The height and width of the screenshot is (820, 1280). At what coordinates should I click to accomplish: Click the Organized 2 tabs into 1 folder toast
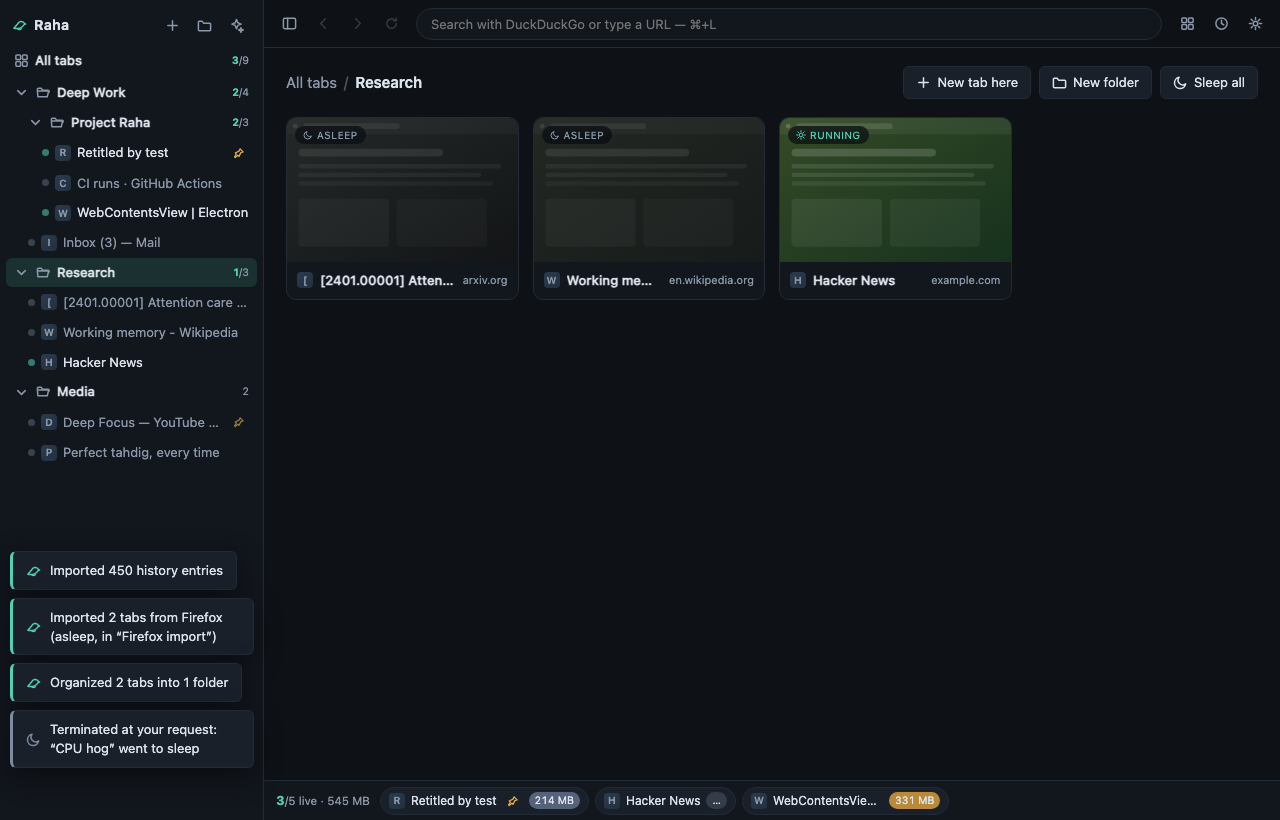pyautogui.click(x=126, y=682)
